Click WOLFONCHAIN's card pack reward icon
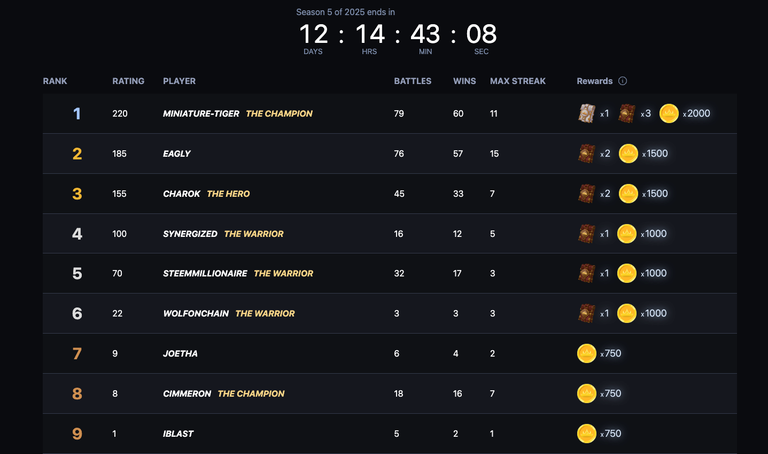This screenshot has height=454, width=768. [586, 313]
